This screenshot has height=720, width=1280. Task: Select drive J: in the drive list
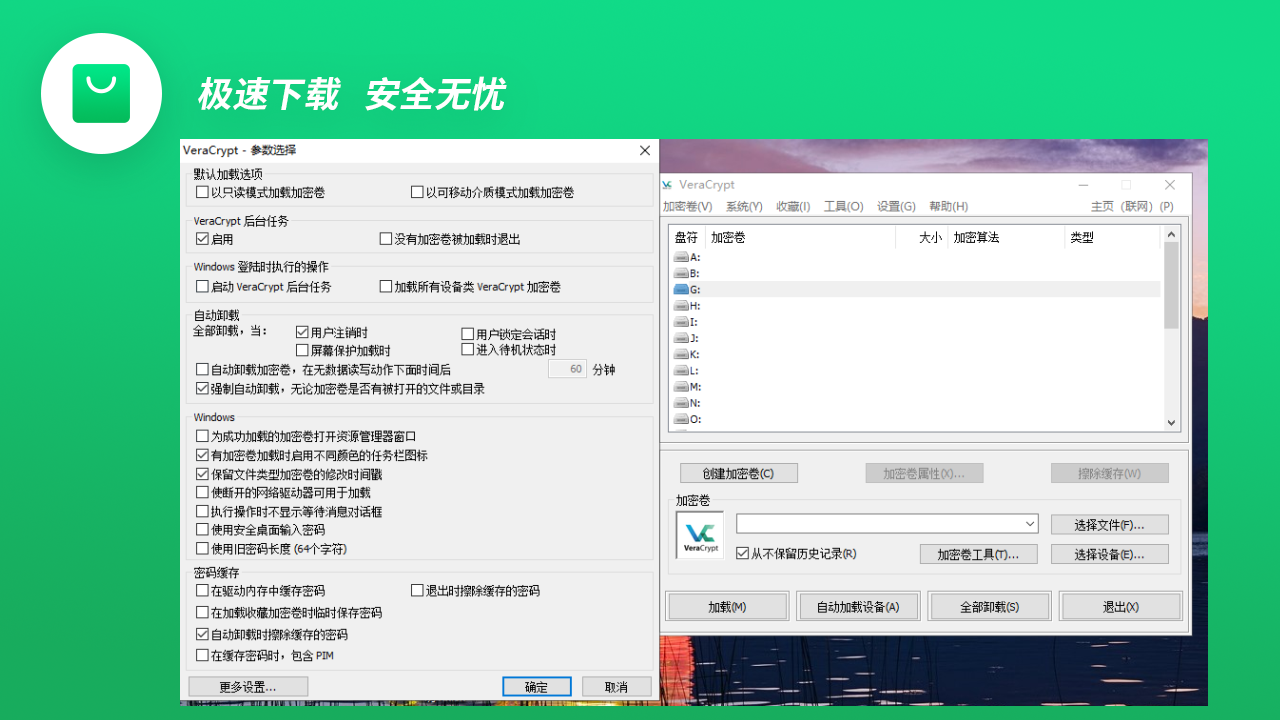tap(700, 338)
